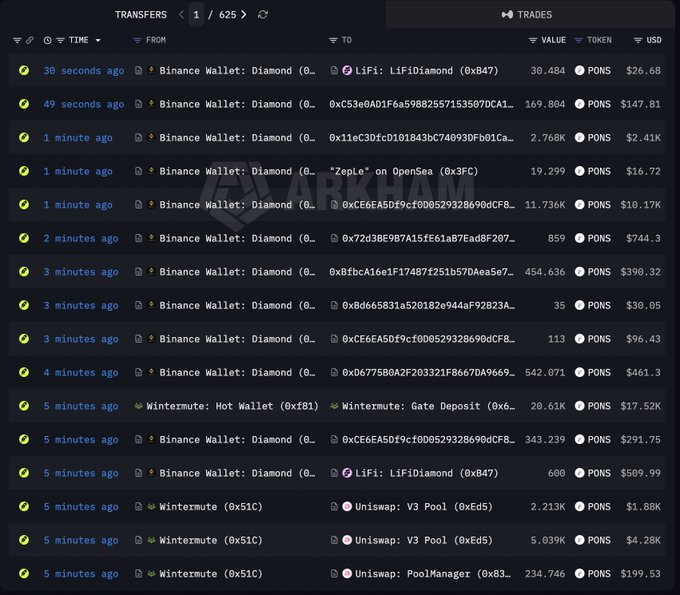
Task: Open Wintermute: Gate Deposit entry
Action: 428,406
